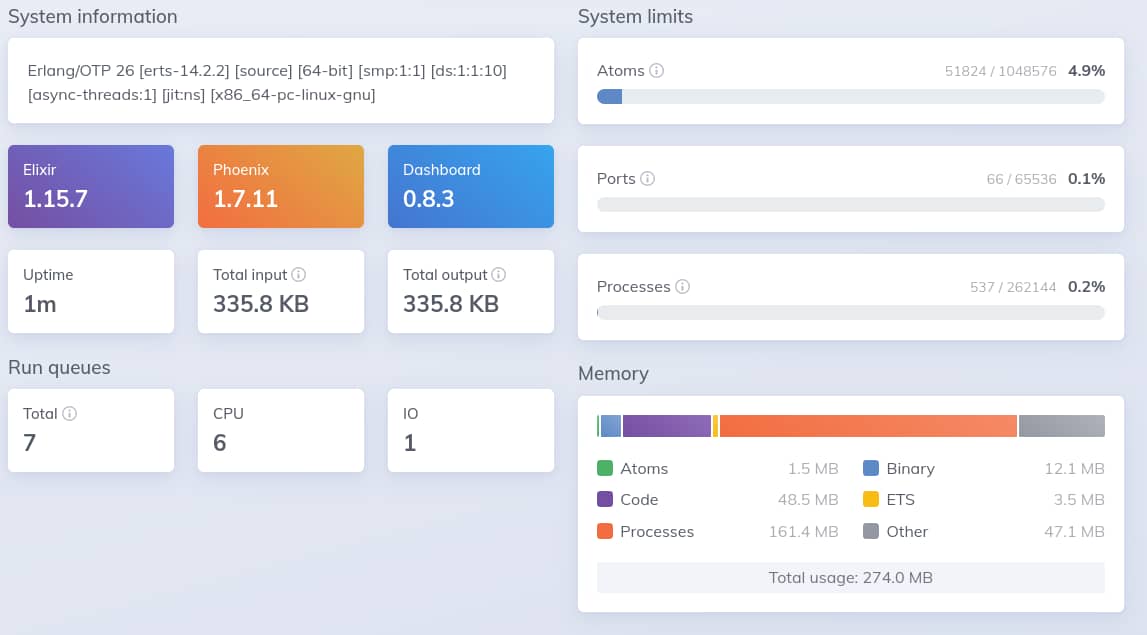The width and height of the screenshot is (1147, 635).
Task: Click the Atoms usage progress bar
Action: pos(850,97)
